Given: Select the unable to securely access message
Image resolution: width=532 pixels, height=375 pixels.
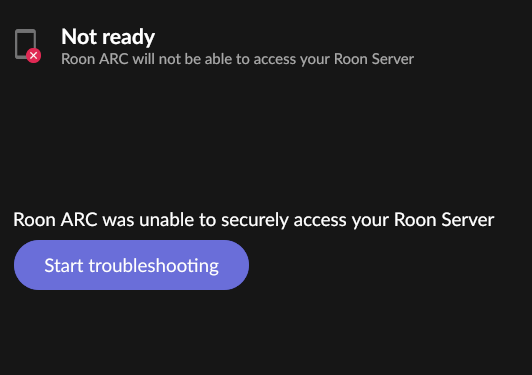Looking at the screenshot, I should [253, 220].
